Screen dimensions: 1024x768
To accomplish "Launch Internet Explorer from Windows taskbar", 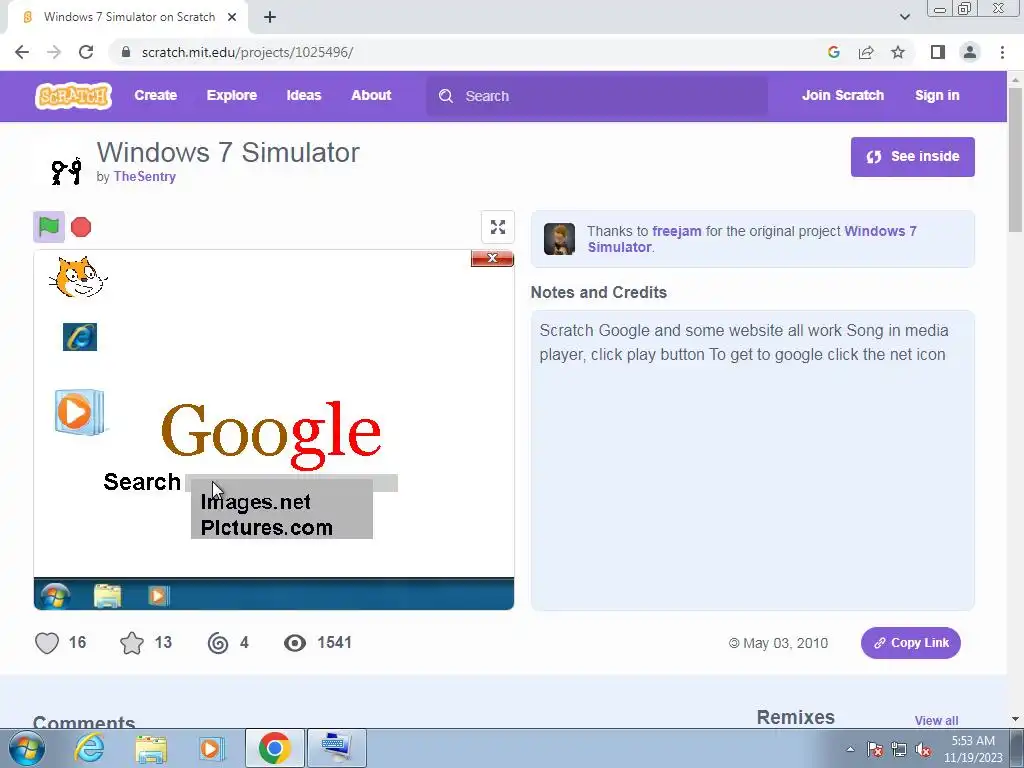I will coord(89,748).
